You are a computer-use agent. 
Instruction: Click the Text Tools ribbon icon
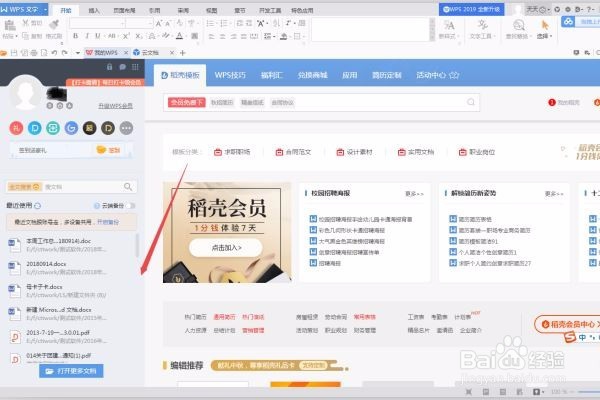click(x=483, y=25)
